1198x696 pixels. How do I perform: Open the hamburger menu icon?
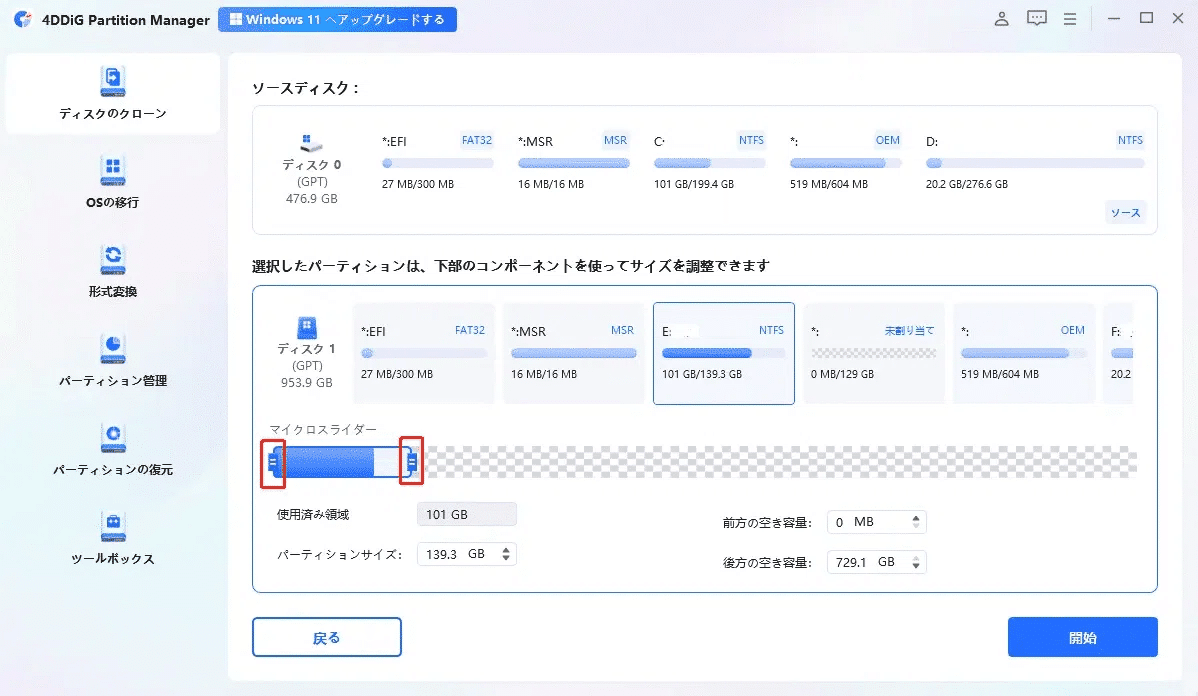point(1070,19)
